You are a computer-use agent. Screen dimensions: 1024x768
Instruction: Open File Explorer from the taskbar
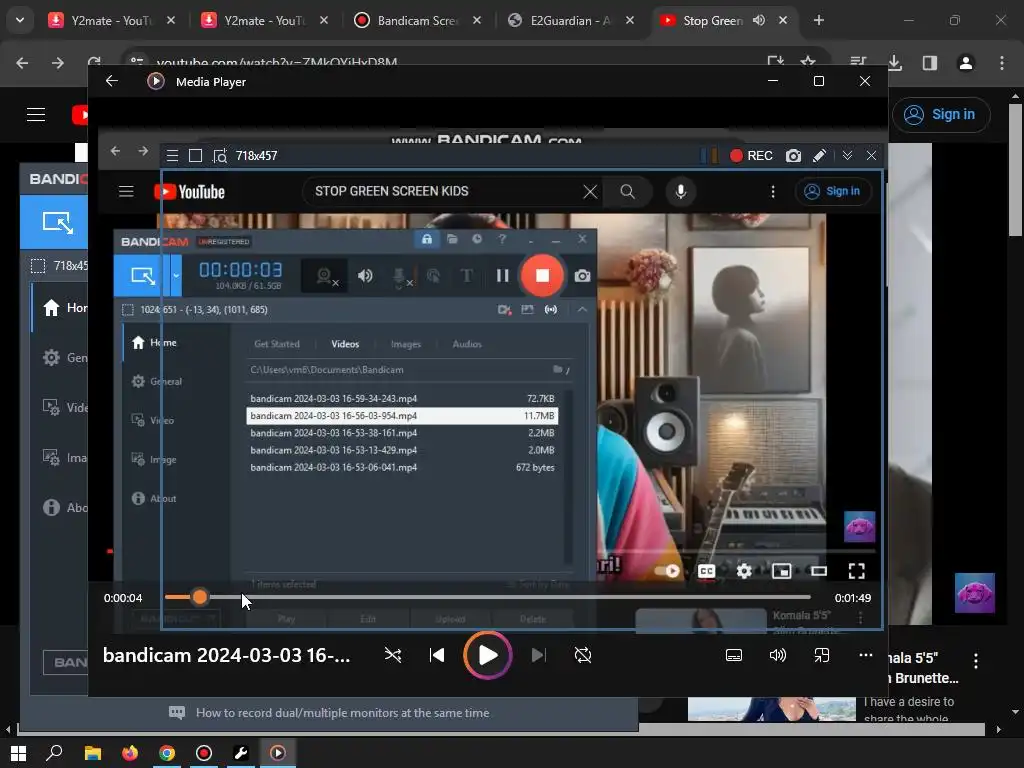coord(93,753)
